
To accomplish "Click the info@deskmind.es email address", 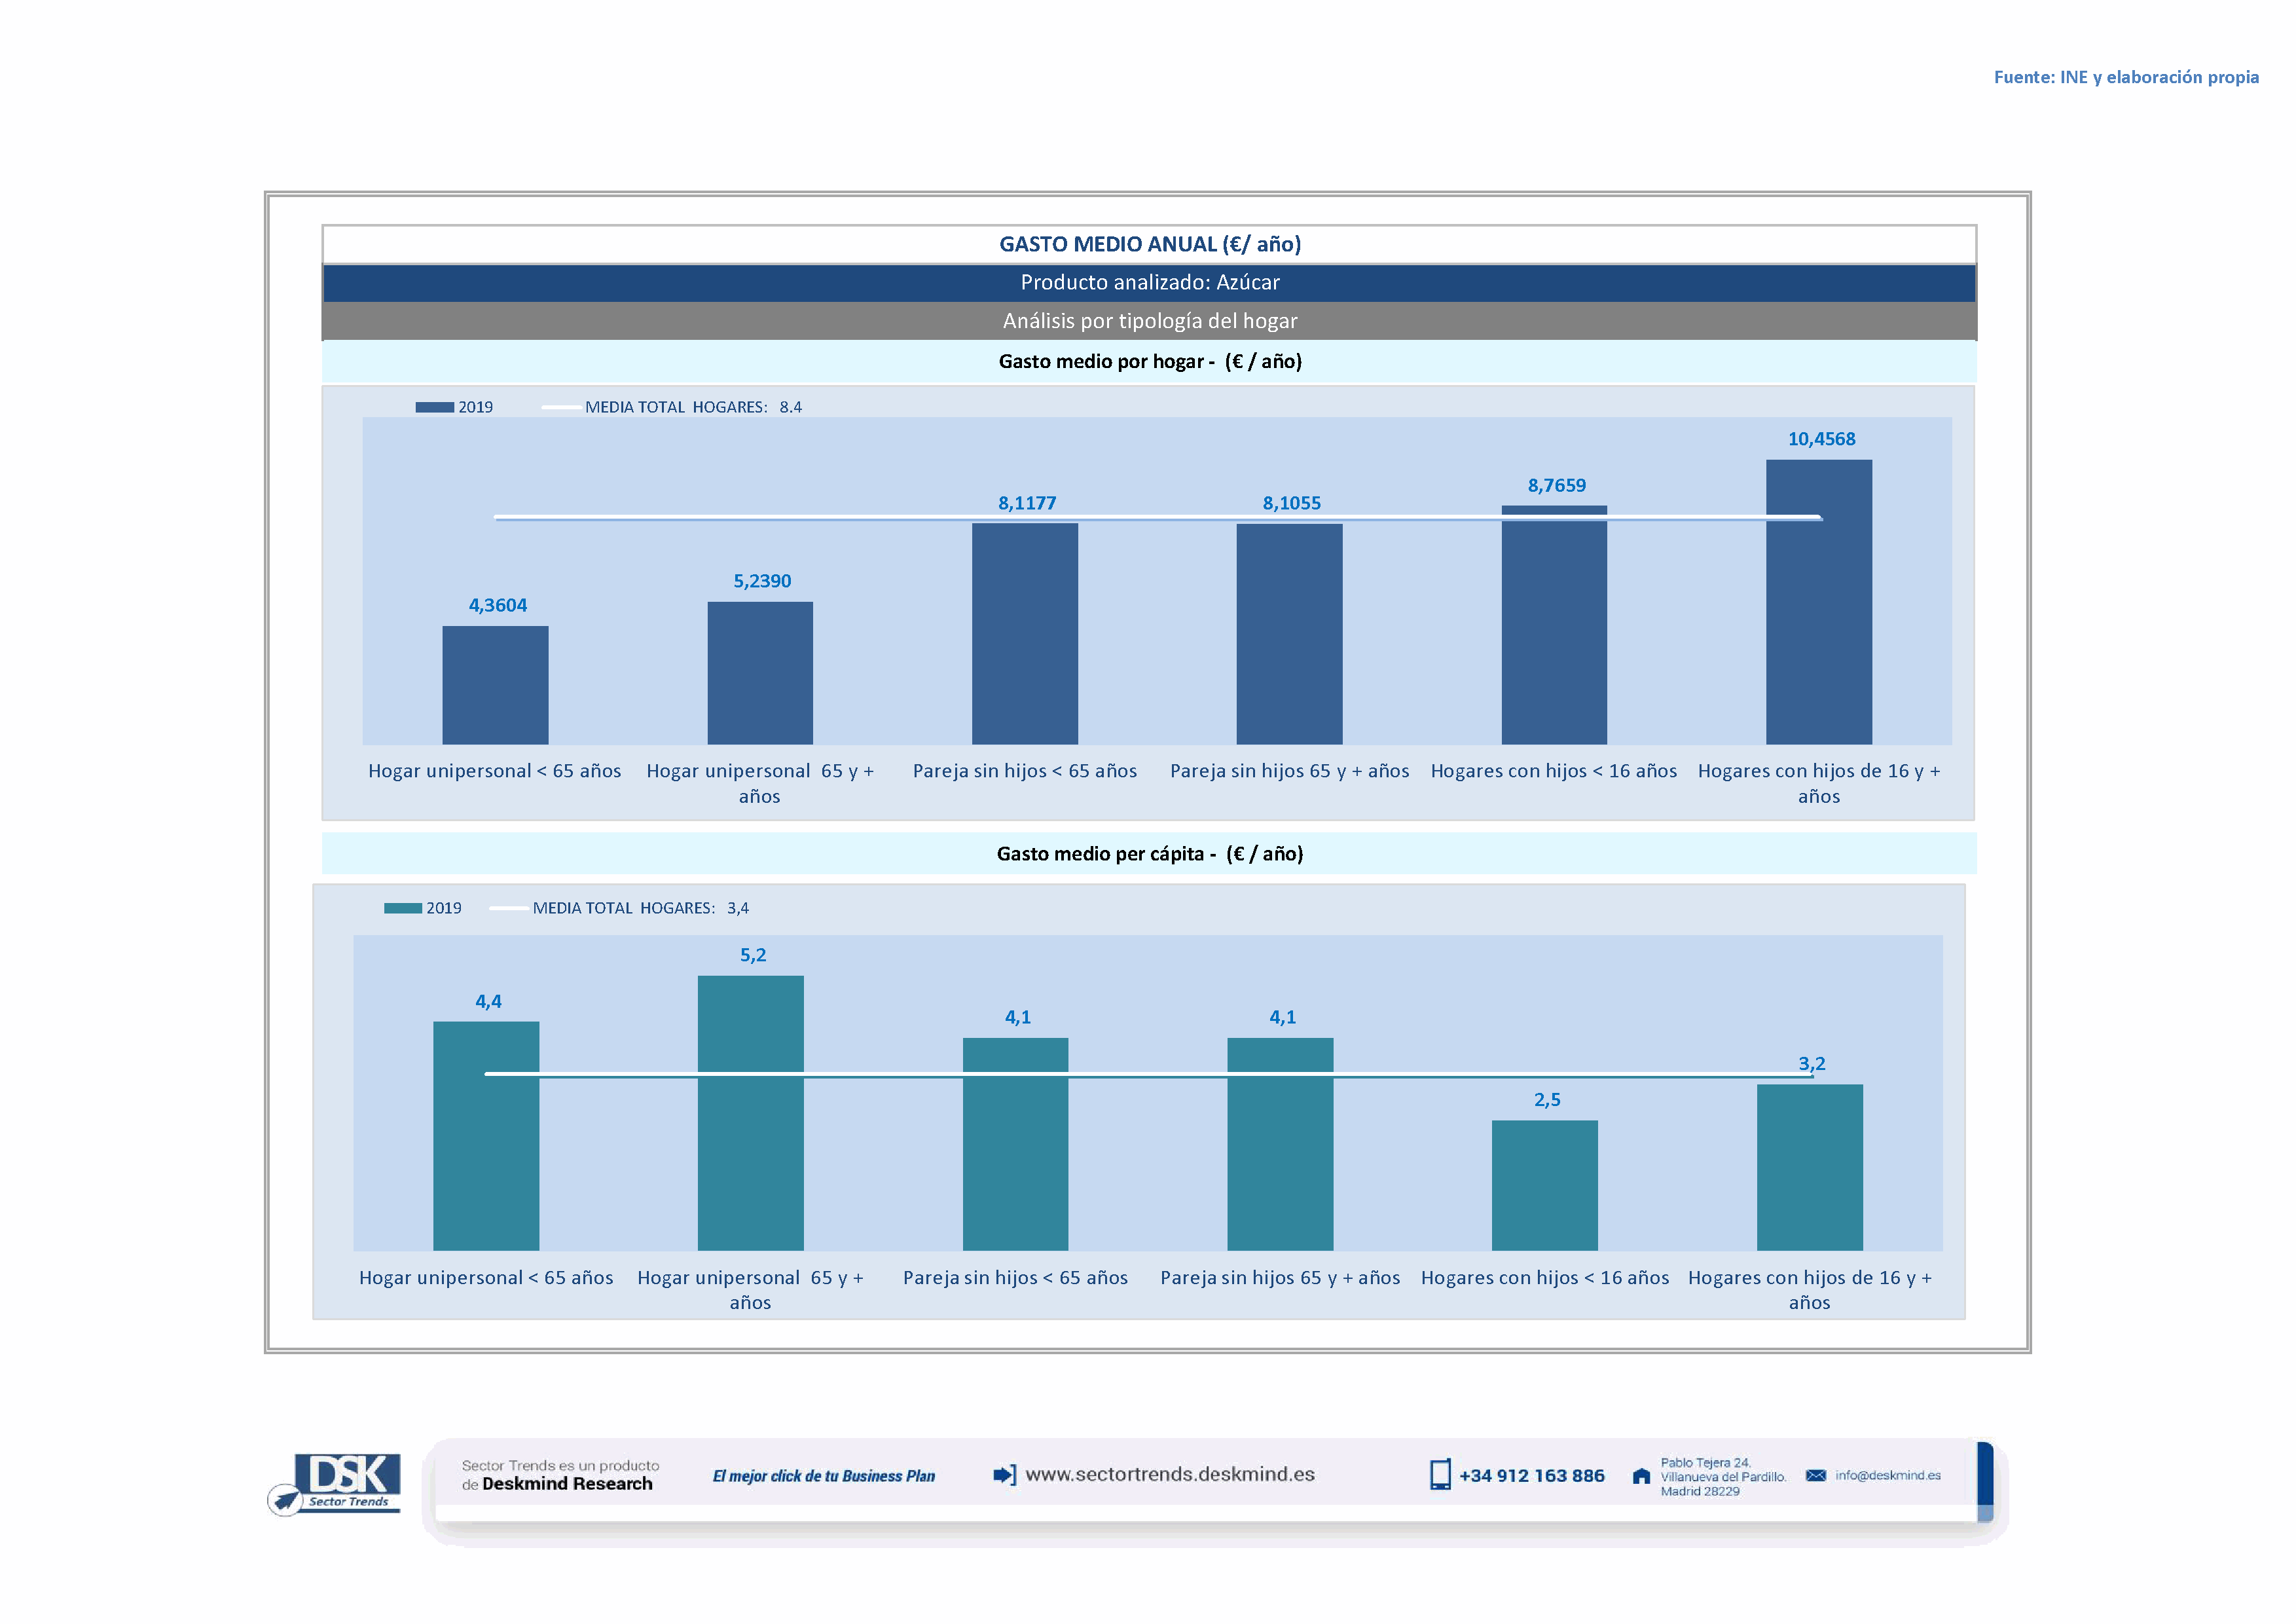I will 1888,1475.
